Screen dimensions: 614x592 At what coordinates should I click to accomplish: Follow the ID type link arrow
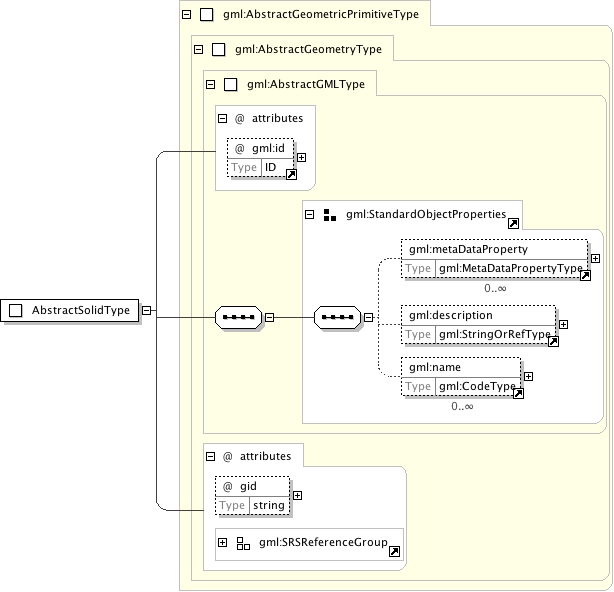point(291,174)
